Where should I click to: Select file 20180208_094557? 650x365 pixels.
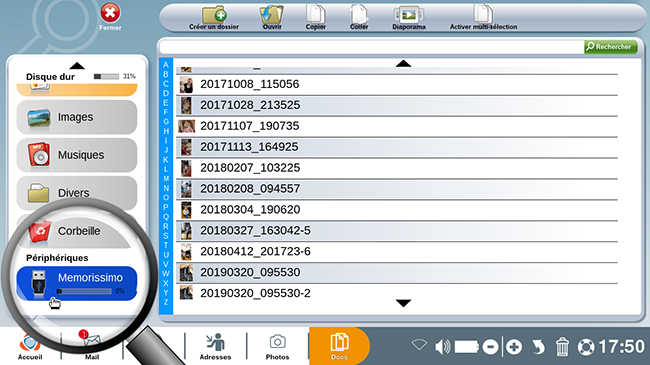tap(397, 189)
